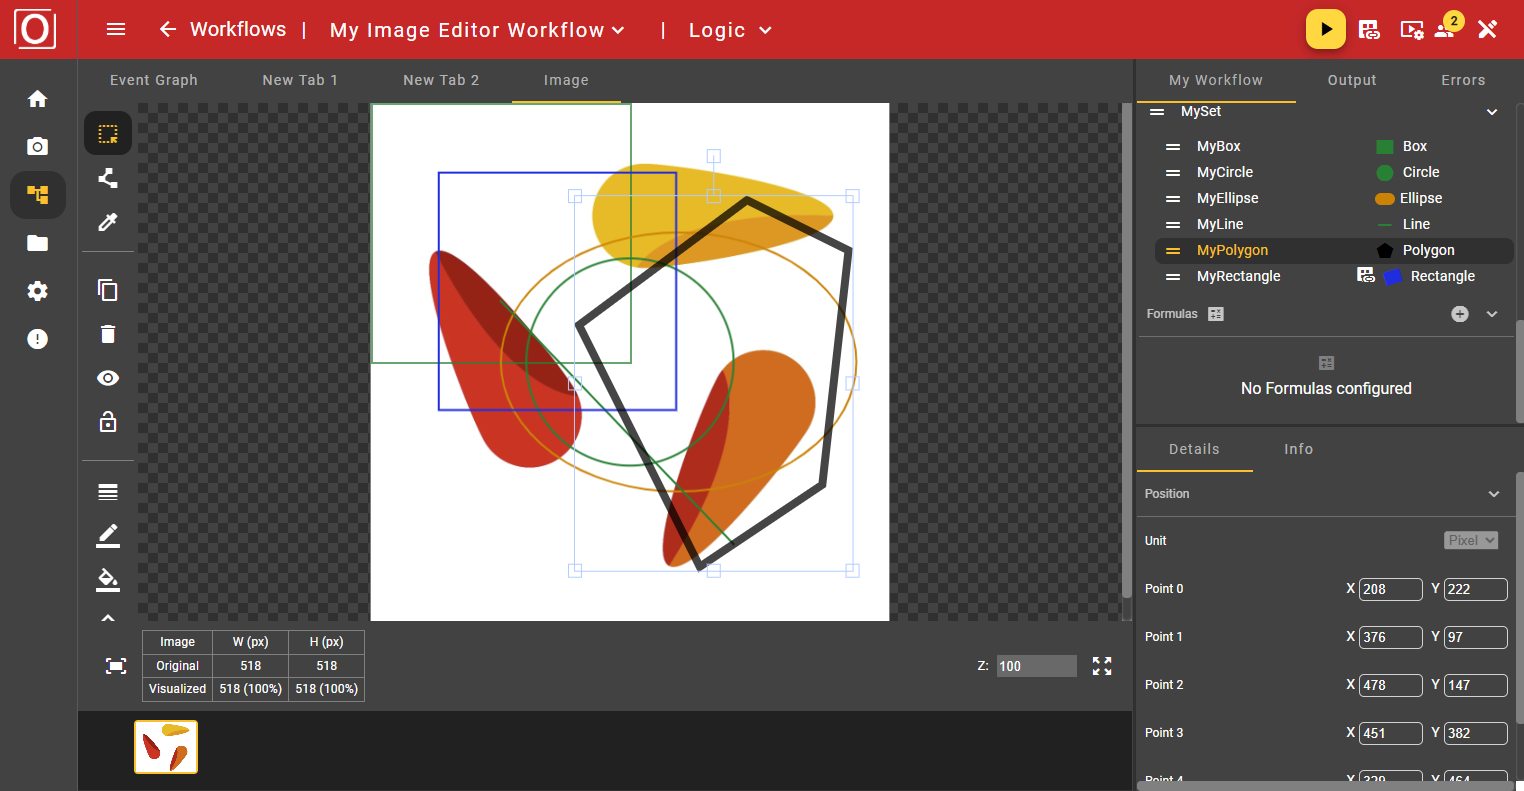Open the Errors tab
Image resolution: width=1524 pixels, height=791 pixels.
[1462, 80]
